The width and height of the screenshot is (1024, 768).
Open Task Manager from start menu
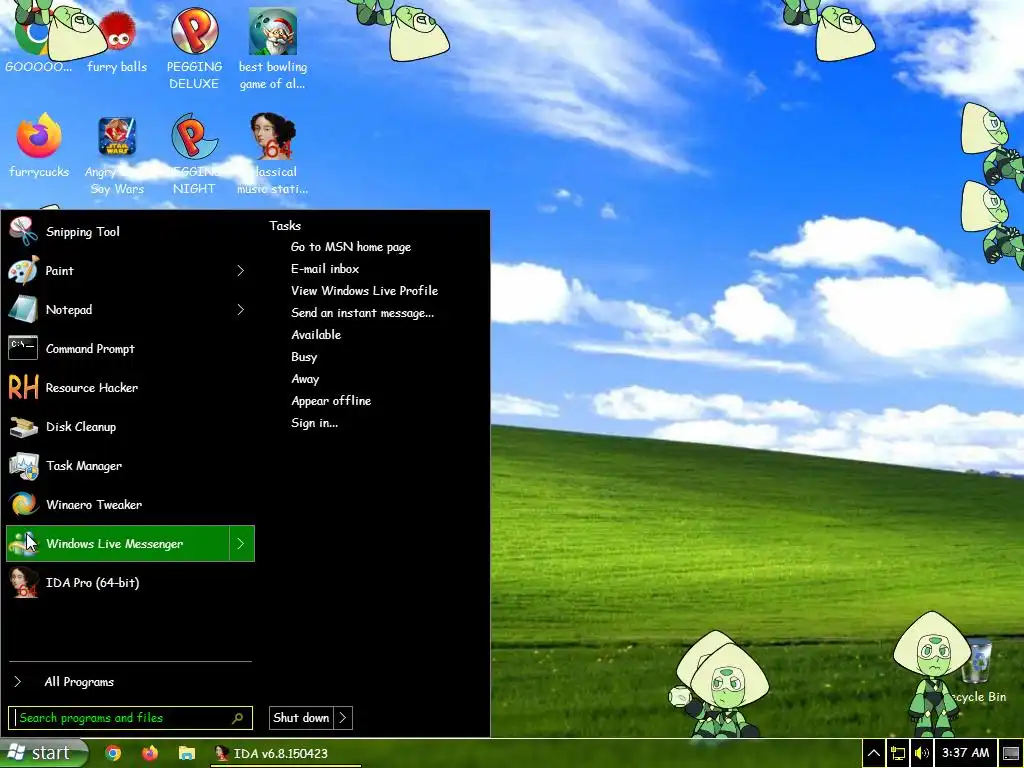tap(129, 466)
